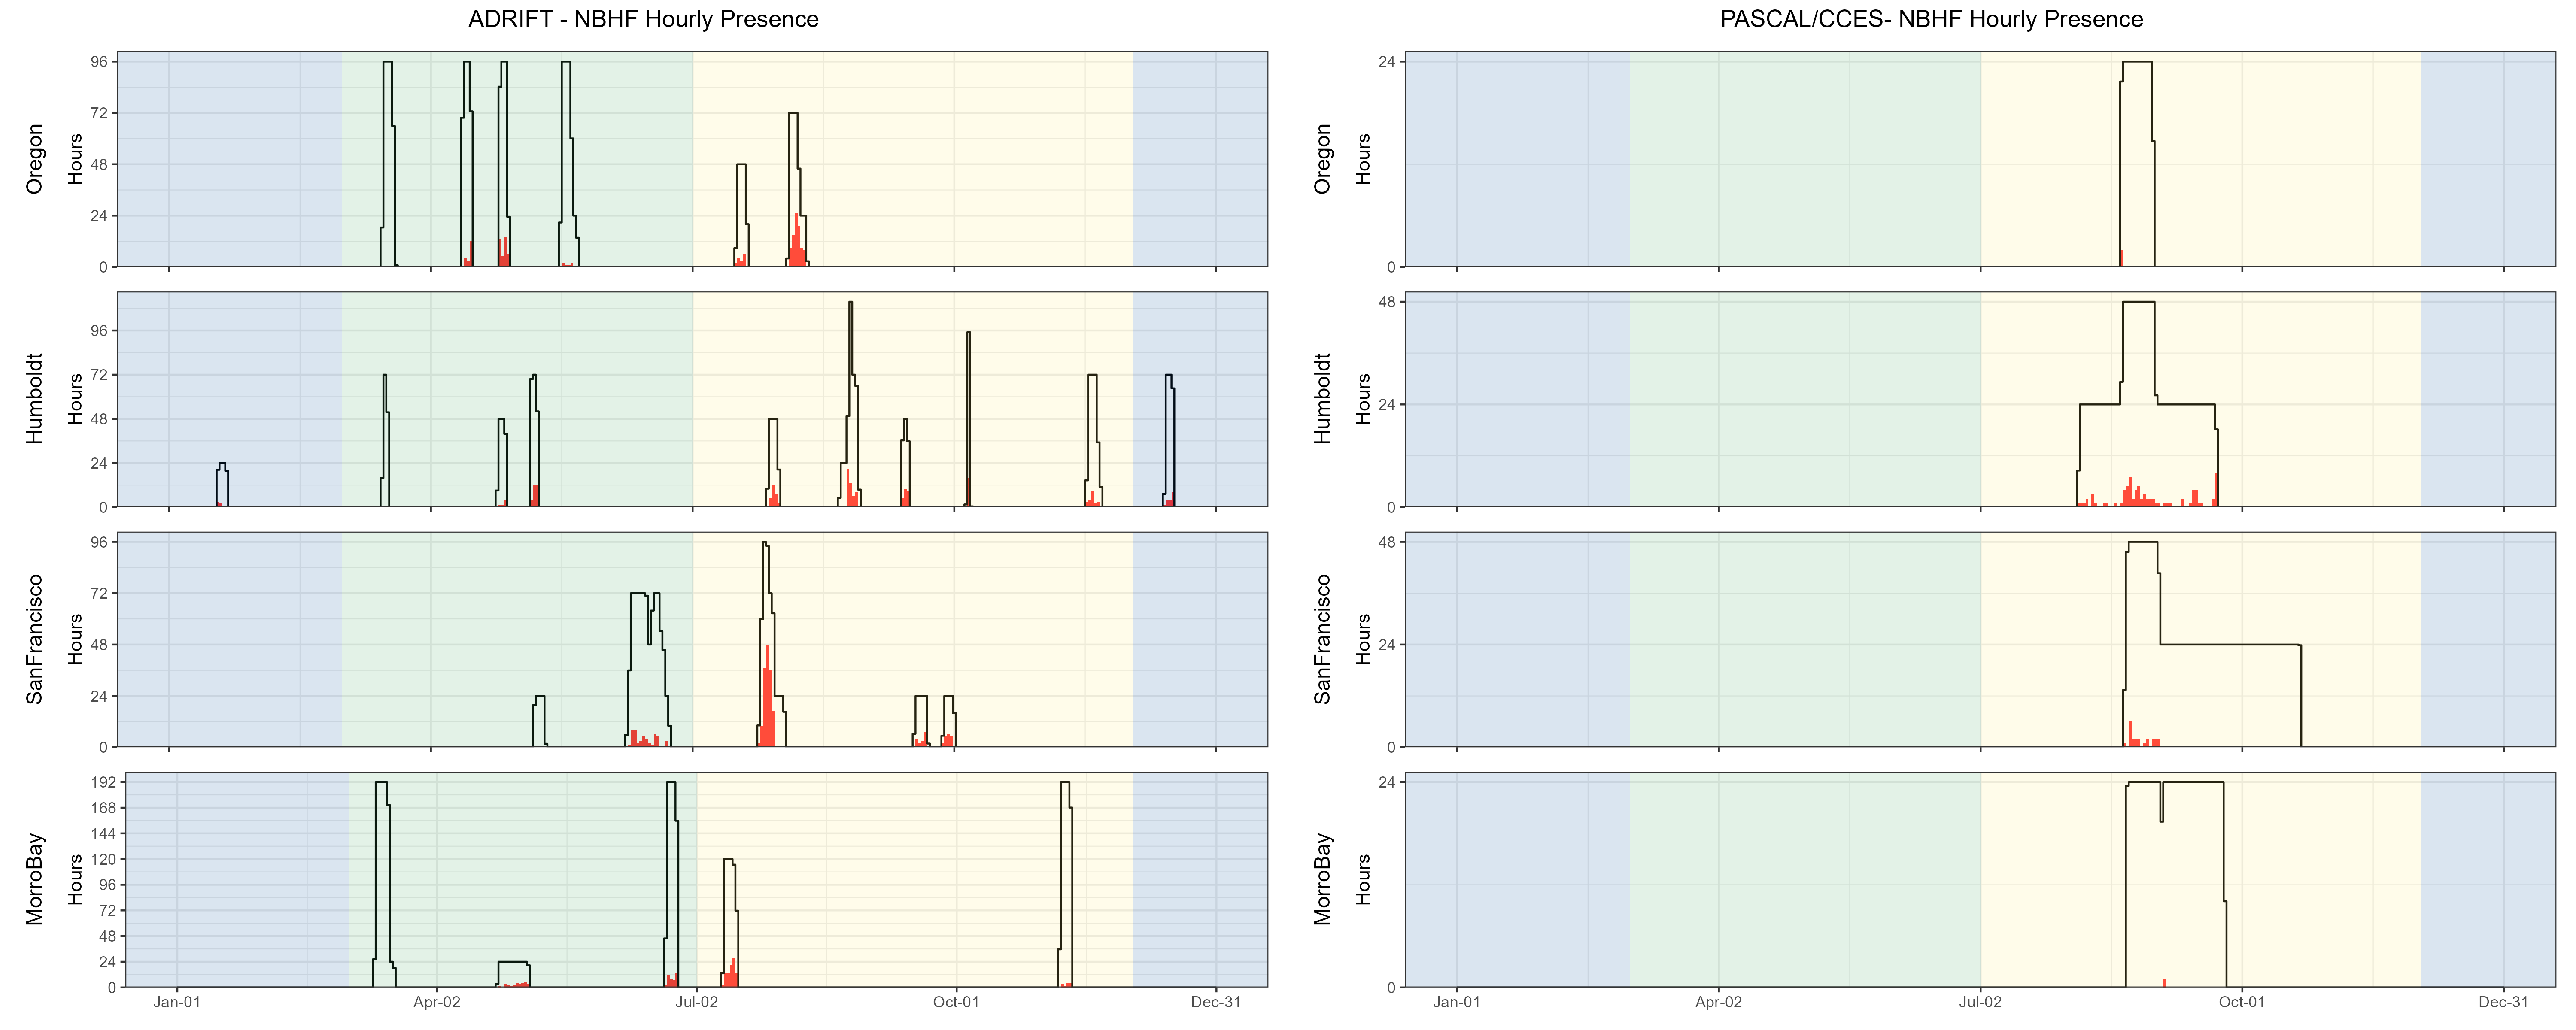Viewport: 2576px width, 1030px height.
Task: Click the Jan-01 date label under PASCAL/CCES charts
Action: tap(1457, 1002)
